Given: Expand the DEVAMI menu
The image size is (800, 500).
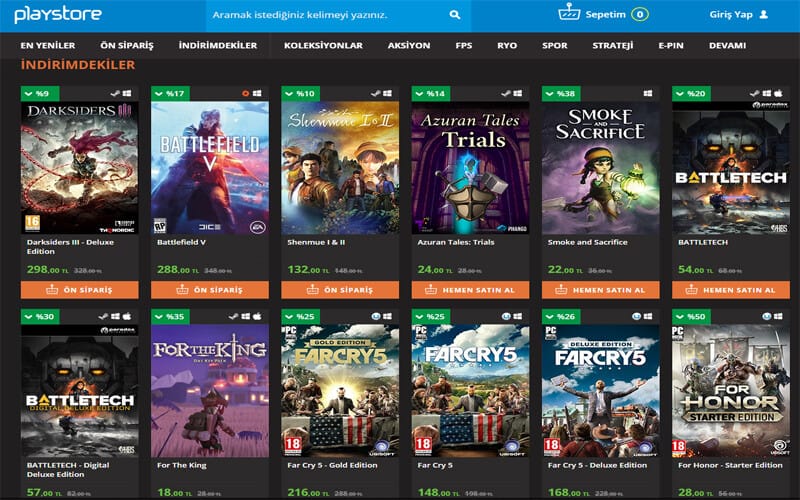Looking at the screenshot, I should 728,45.
